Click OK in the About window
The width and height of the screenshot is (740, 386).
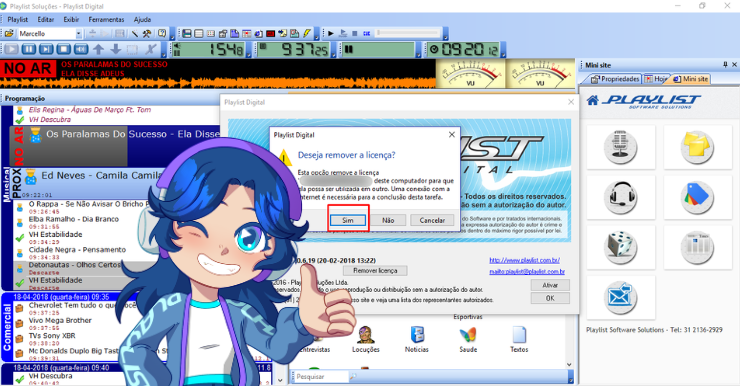point(550,298)
